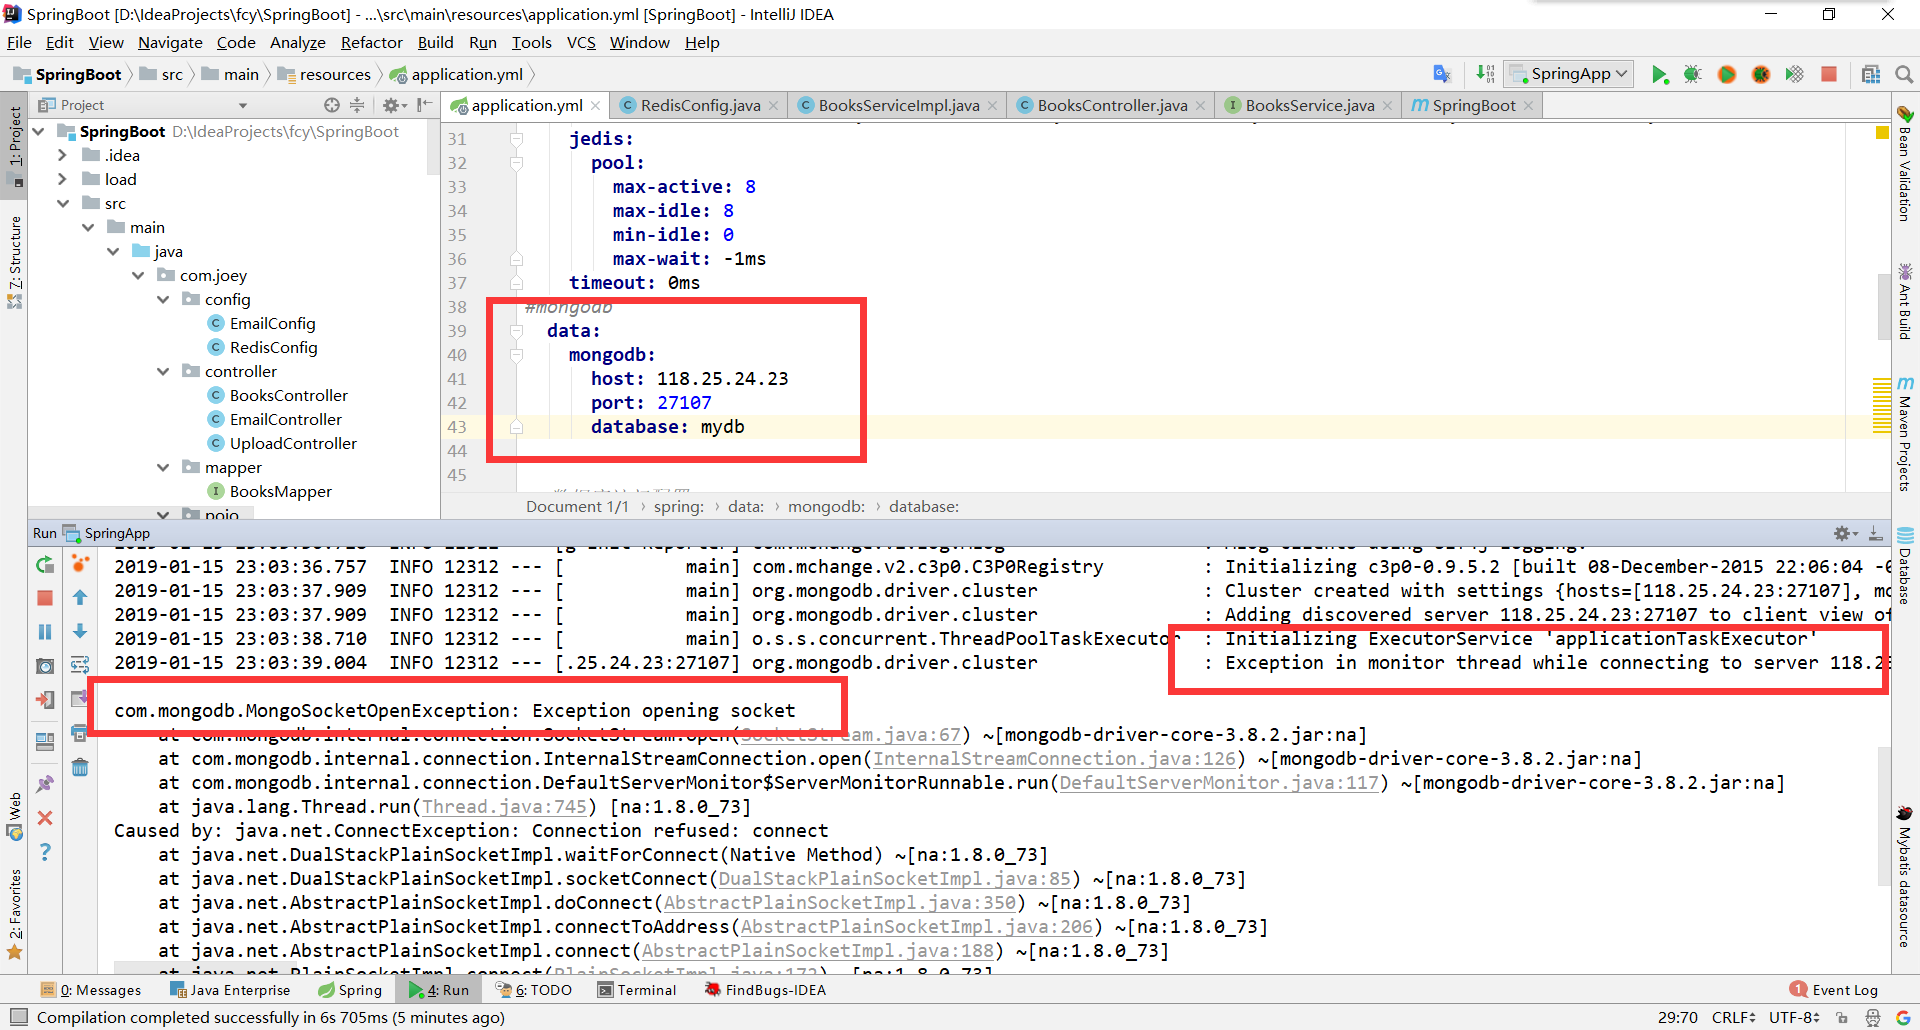
Task: Collapse the controller package
Action: 163,371
